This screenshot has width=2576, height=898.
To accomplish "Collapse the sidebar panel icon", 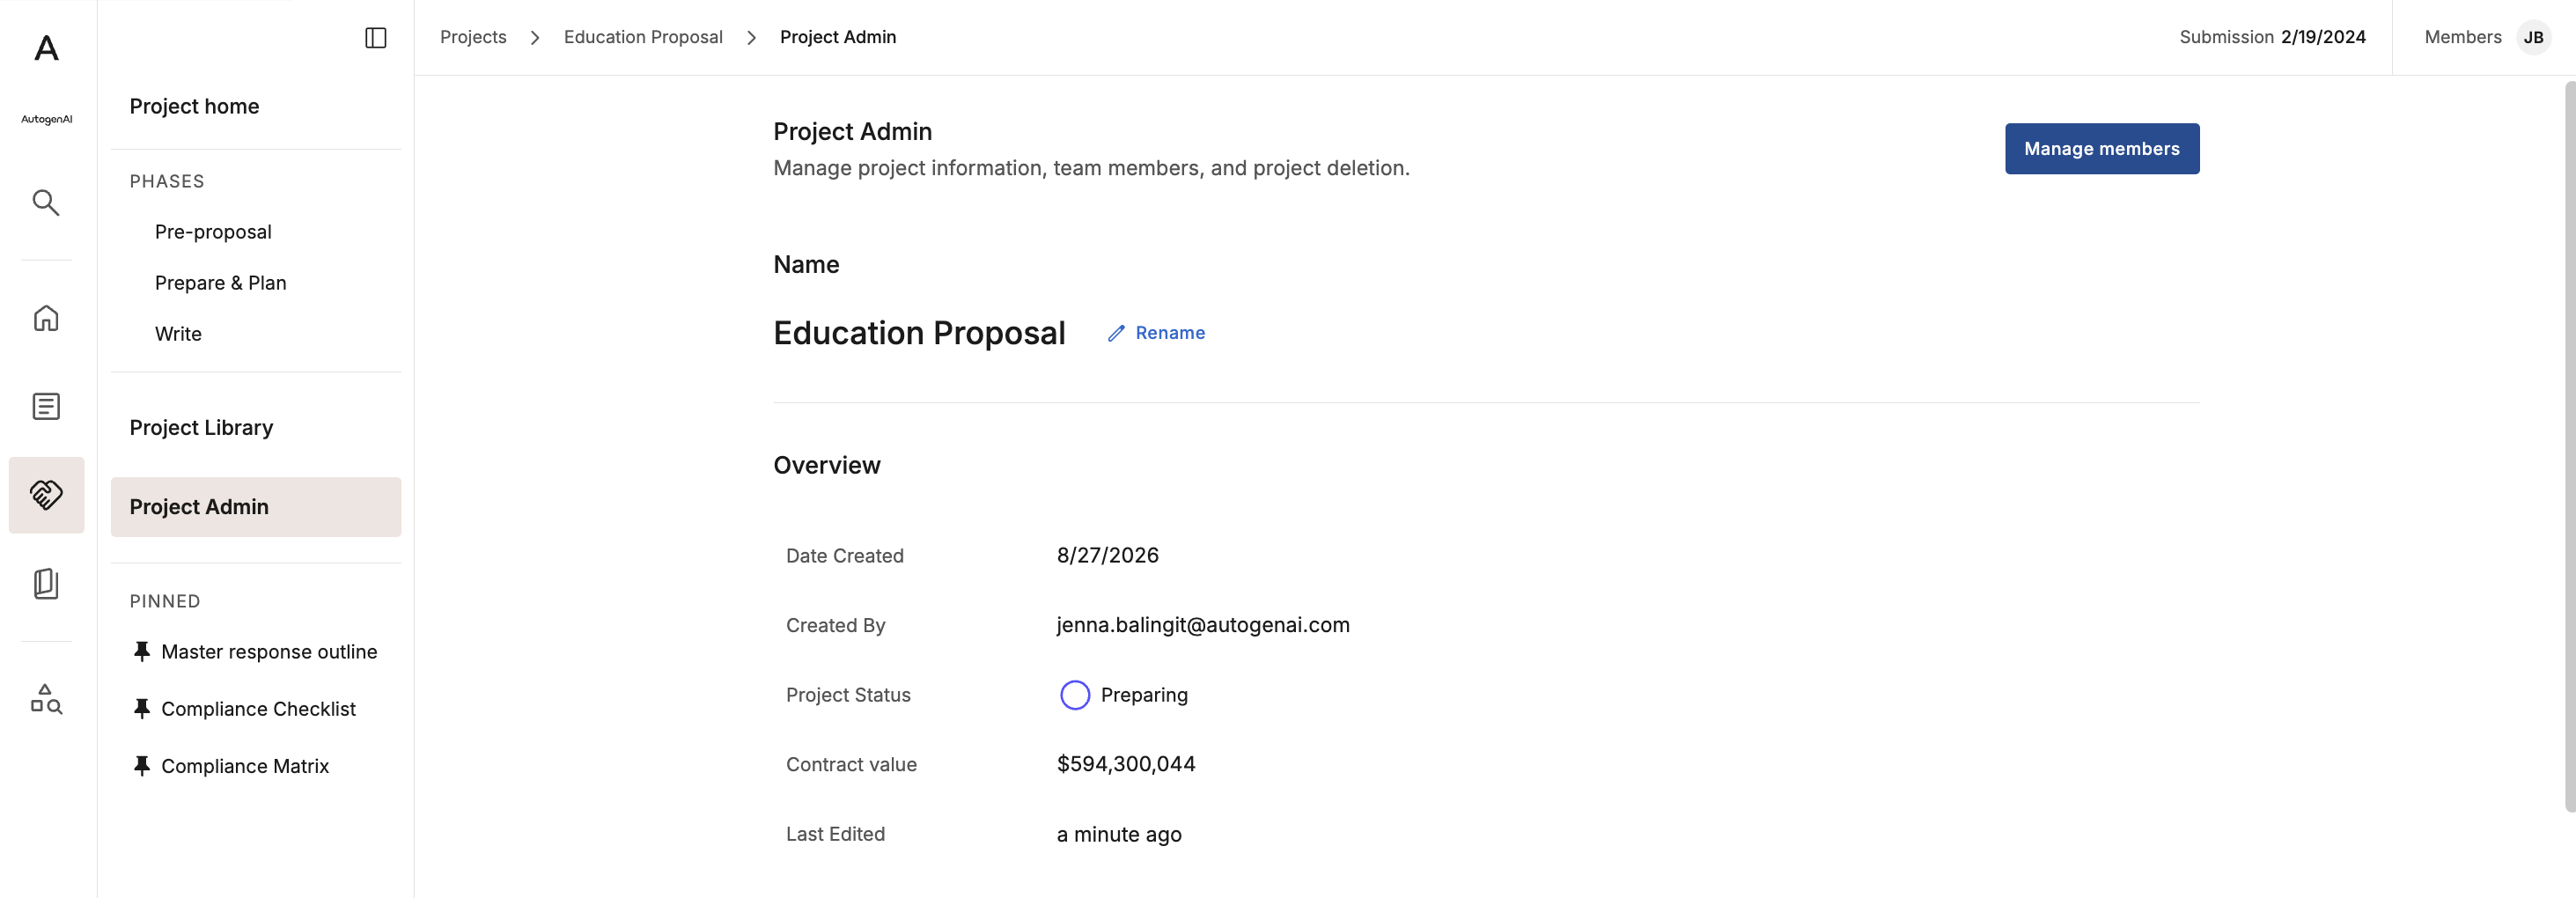I will [376, 38].
